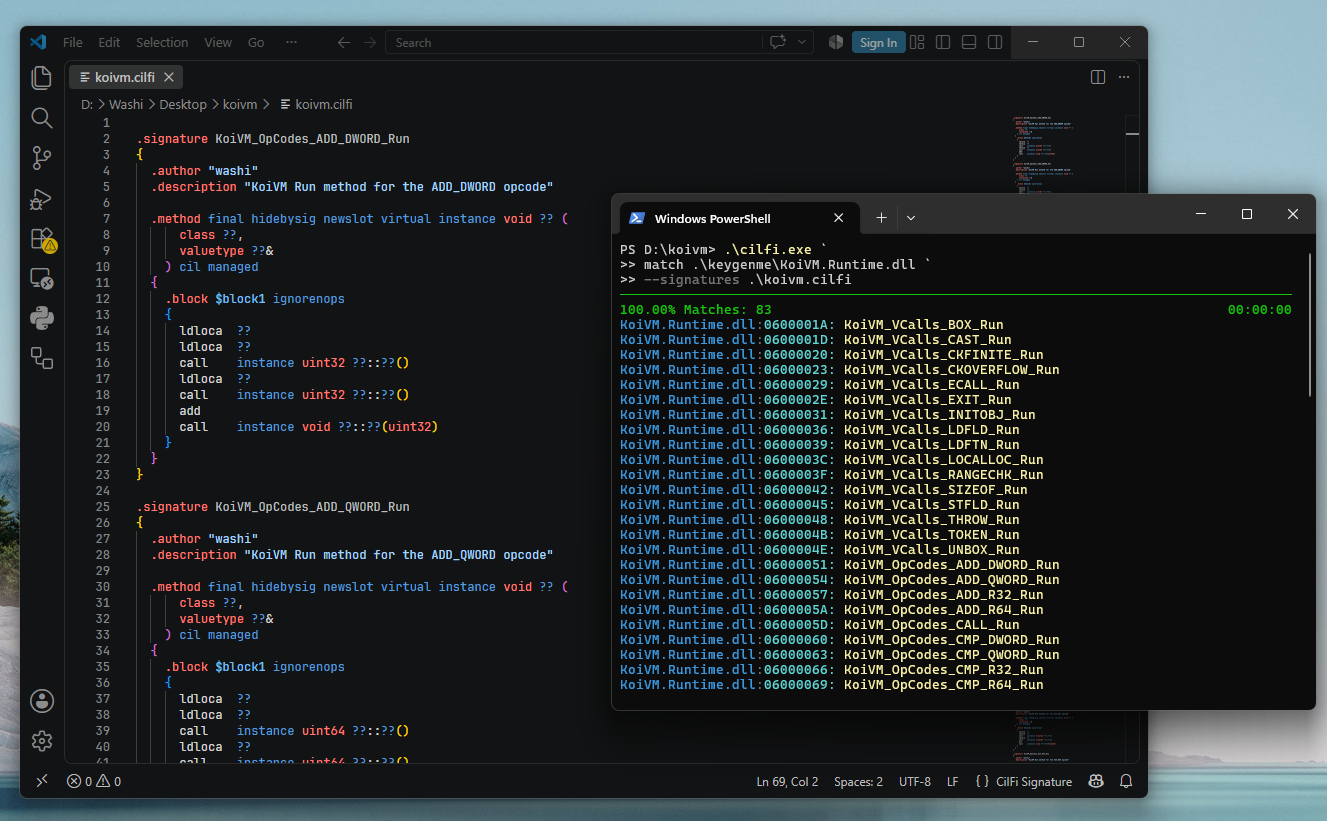The width and height of the screenshot is (1327, 821).
Task: Click '.signature KoiVM_OpCodes_ADD_QWORD_Run' code line
Action: pos(273,507)
